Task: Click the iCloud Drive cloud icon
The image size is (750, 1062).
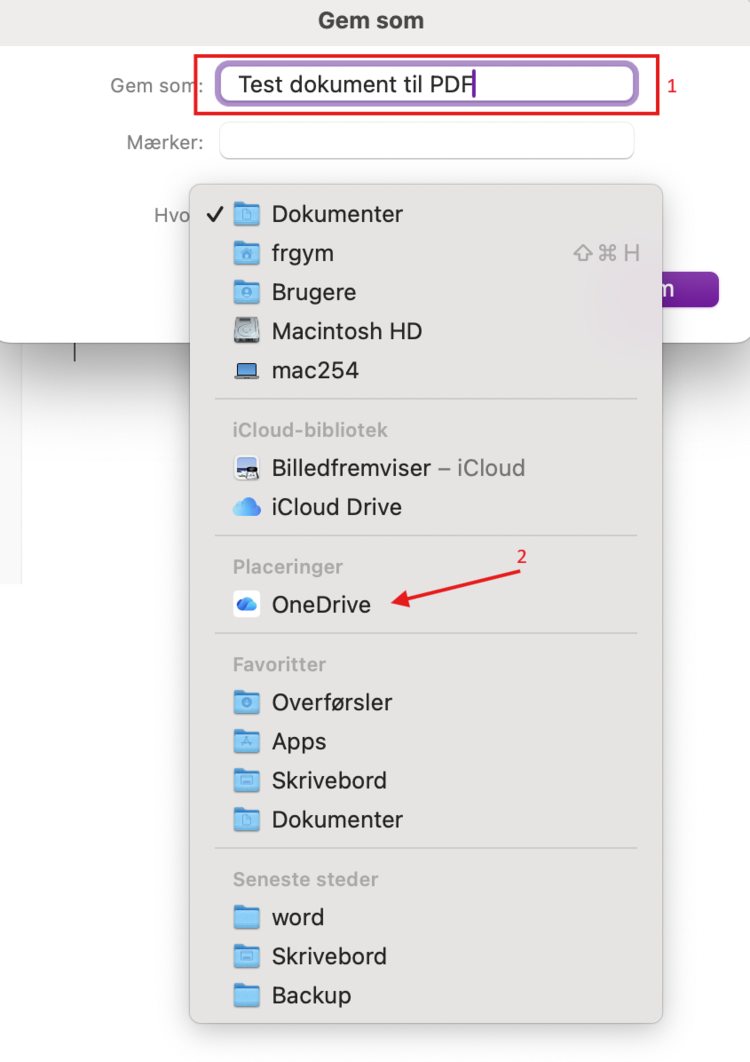Action: point(247,507)
